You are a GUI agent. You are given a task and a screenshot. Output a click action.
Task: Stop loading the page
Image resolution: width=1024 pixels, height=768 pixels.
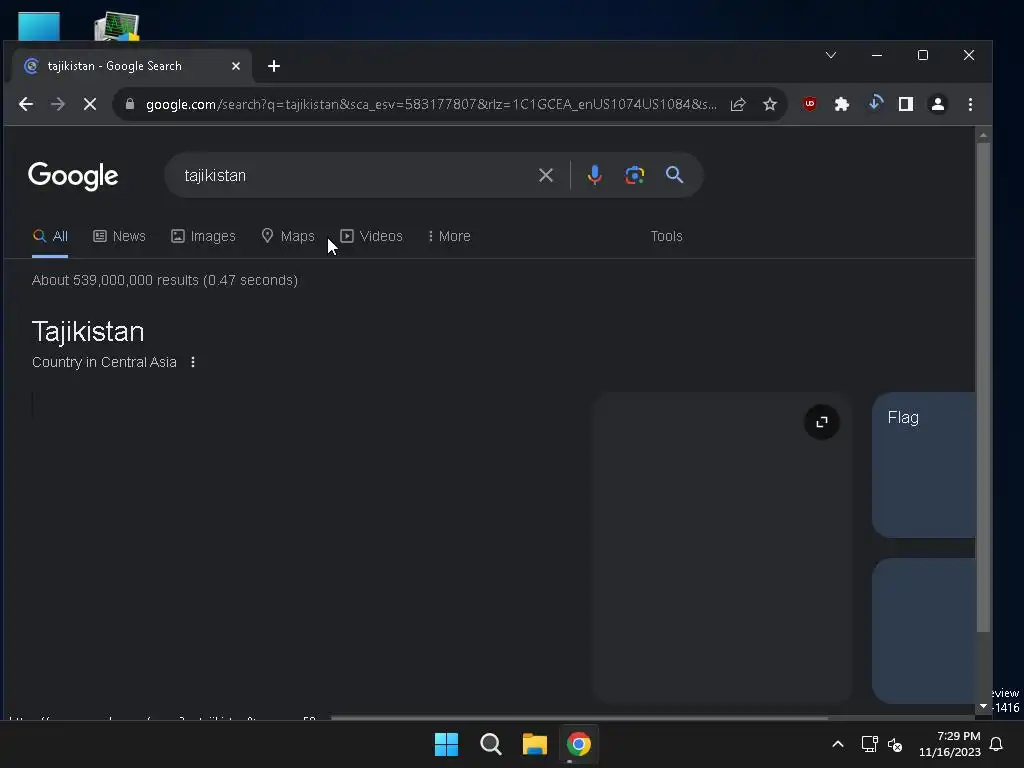click(90, 104)
